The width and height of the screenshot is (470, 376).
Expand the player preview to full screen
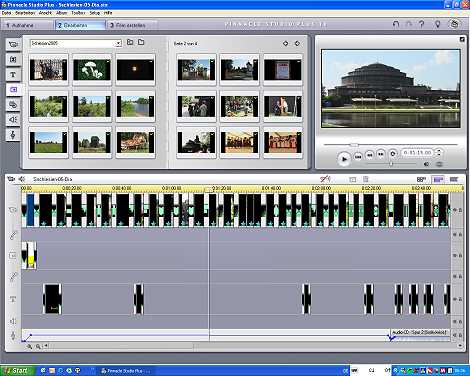point(462,39)
